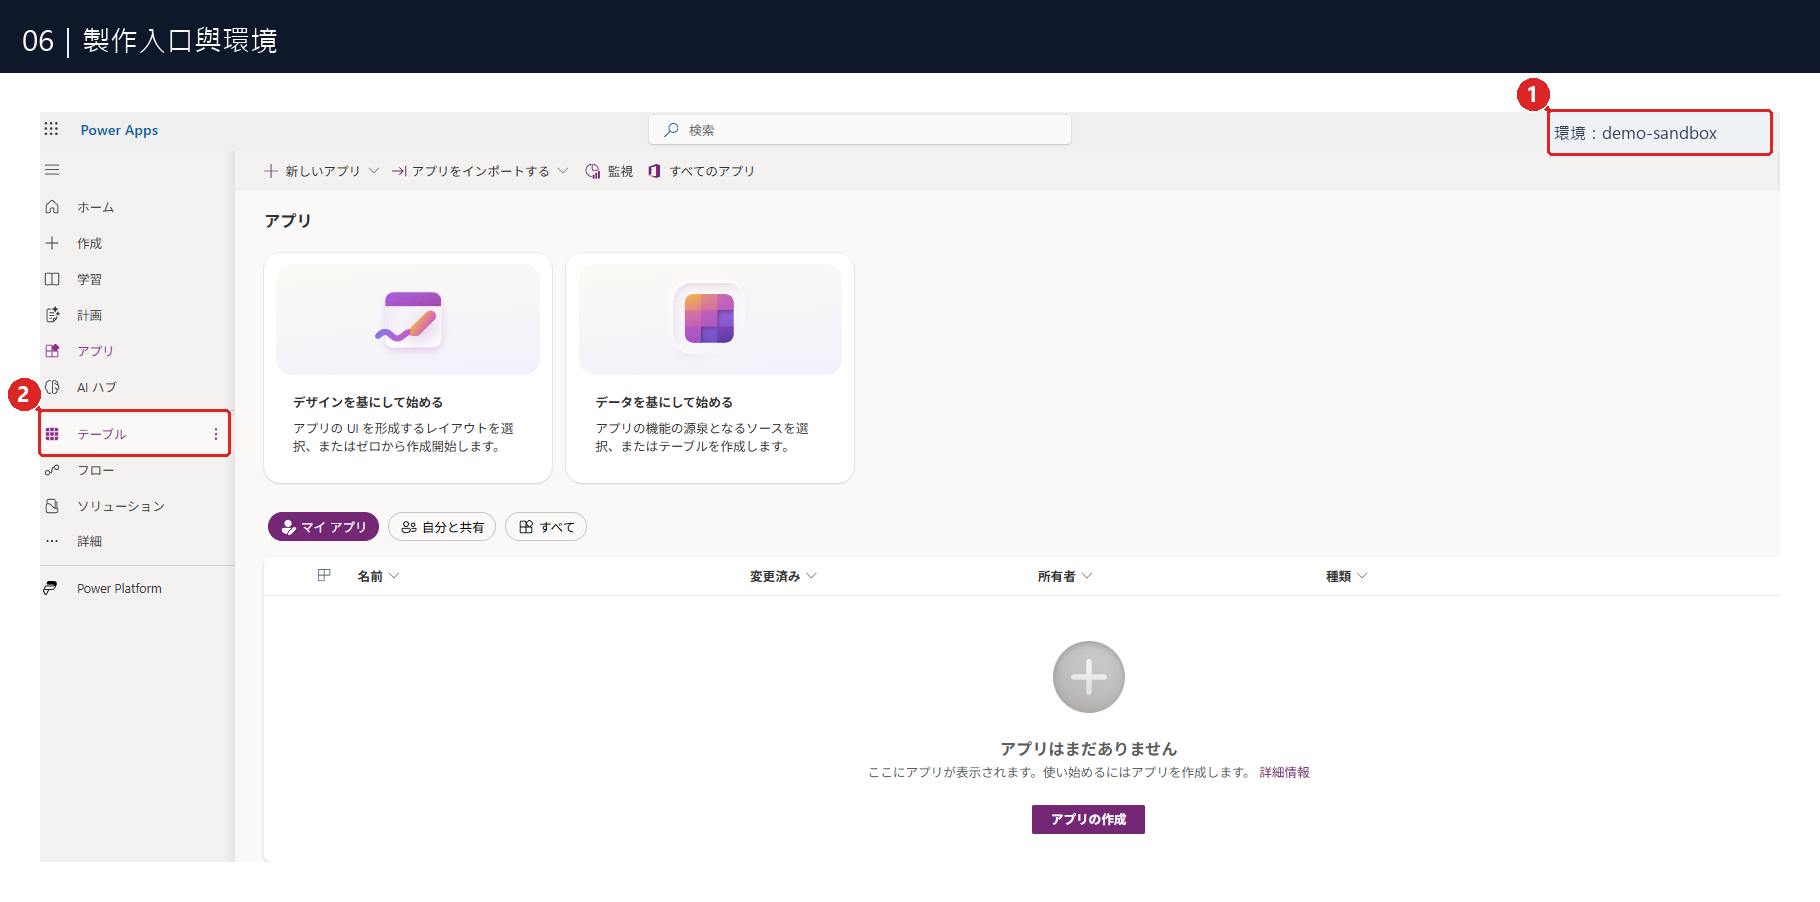The height and width of the screenshot is (902, 1820).
Task: Expand アプリをインポートする dropdown chevron
Action: (563, 171)
